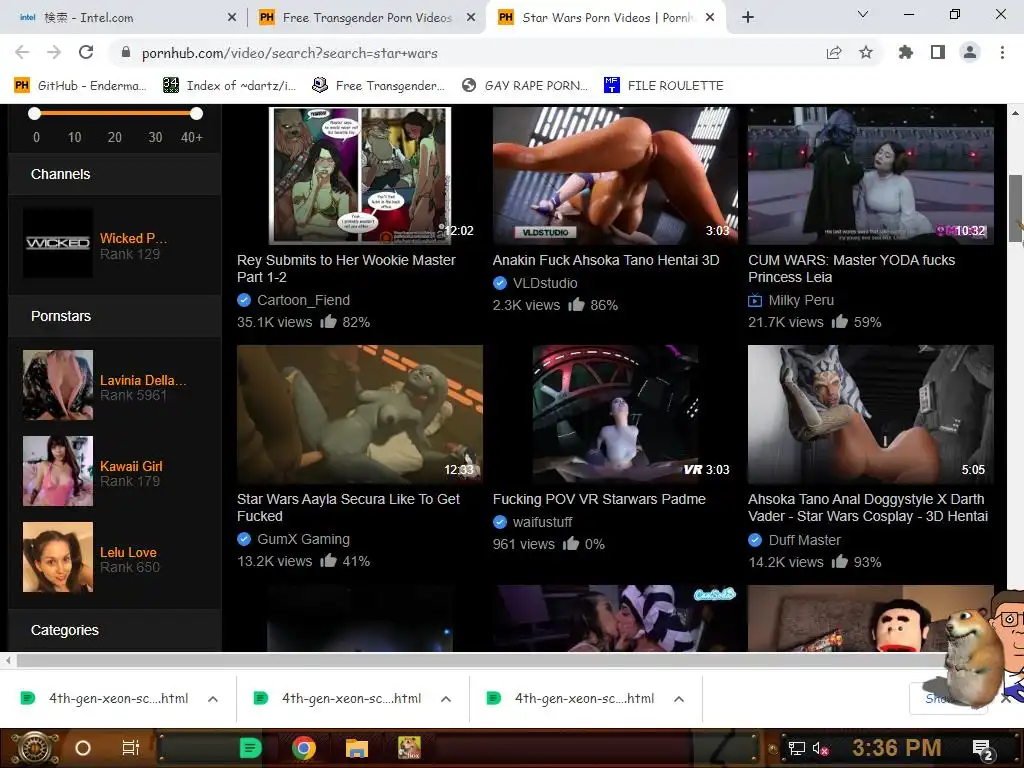Viewport: 1024px width, 768px height.
Task: Open the Cartoon_Fiend uploader link
Action: click(304, 300)
